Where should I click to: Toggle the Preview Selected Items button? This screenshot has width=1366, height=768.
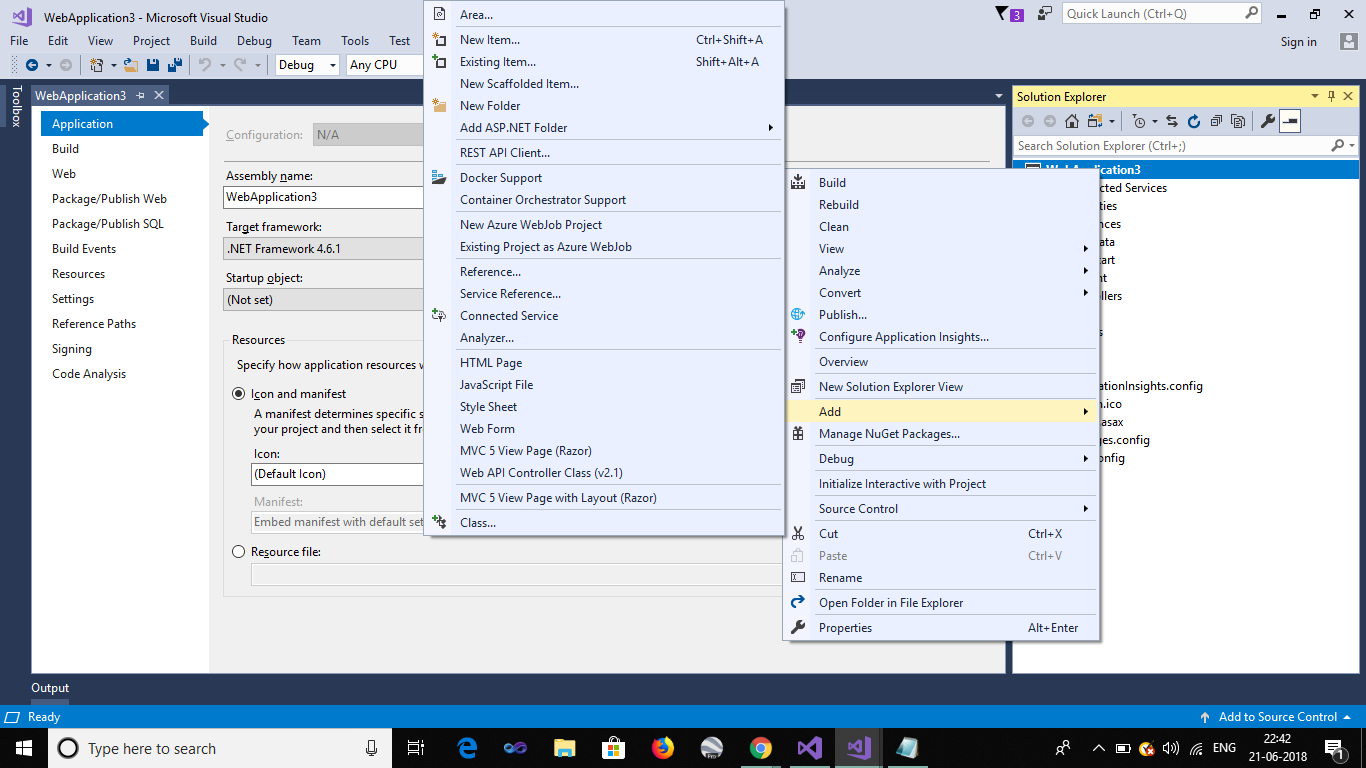1290,122
